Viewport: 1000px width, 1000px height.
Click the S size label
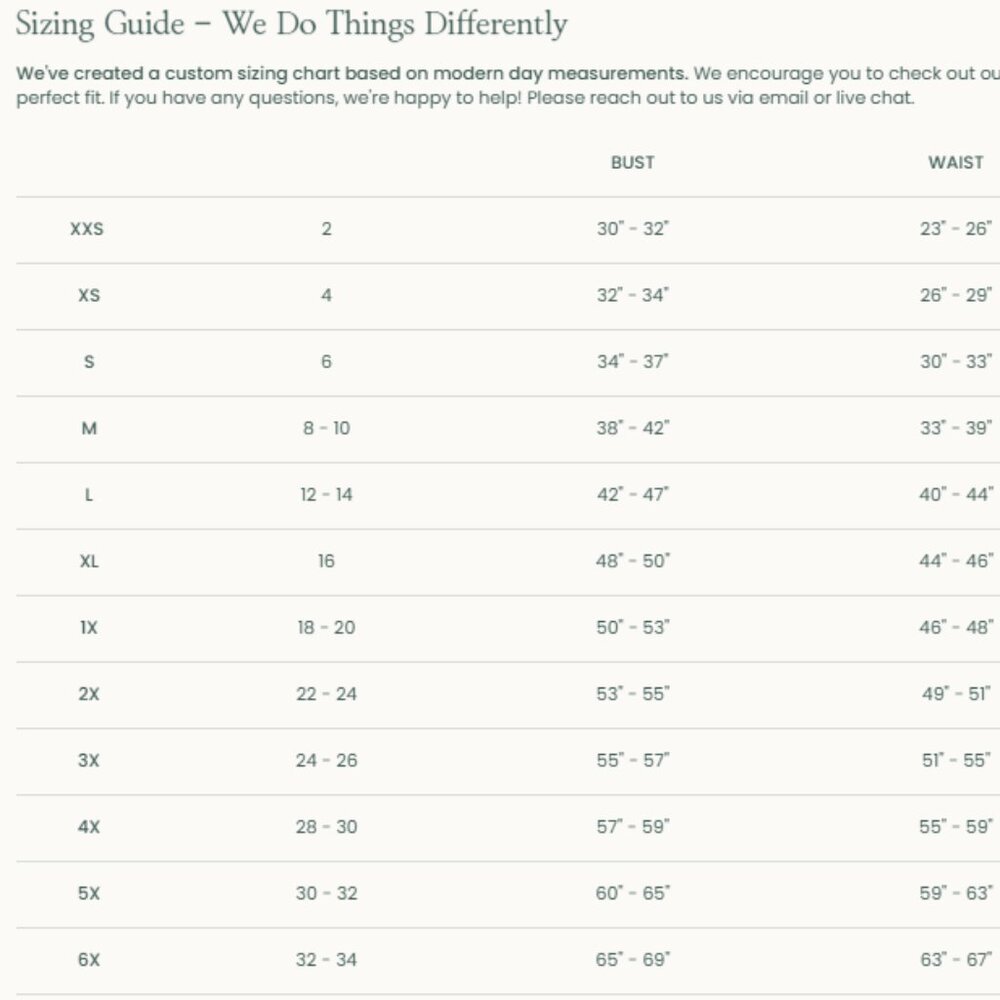point(89,362)
